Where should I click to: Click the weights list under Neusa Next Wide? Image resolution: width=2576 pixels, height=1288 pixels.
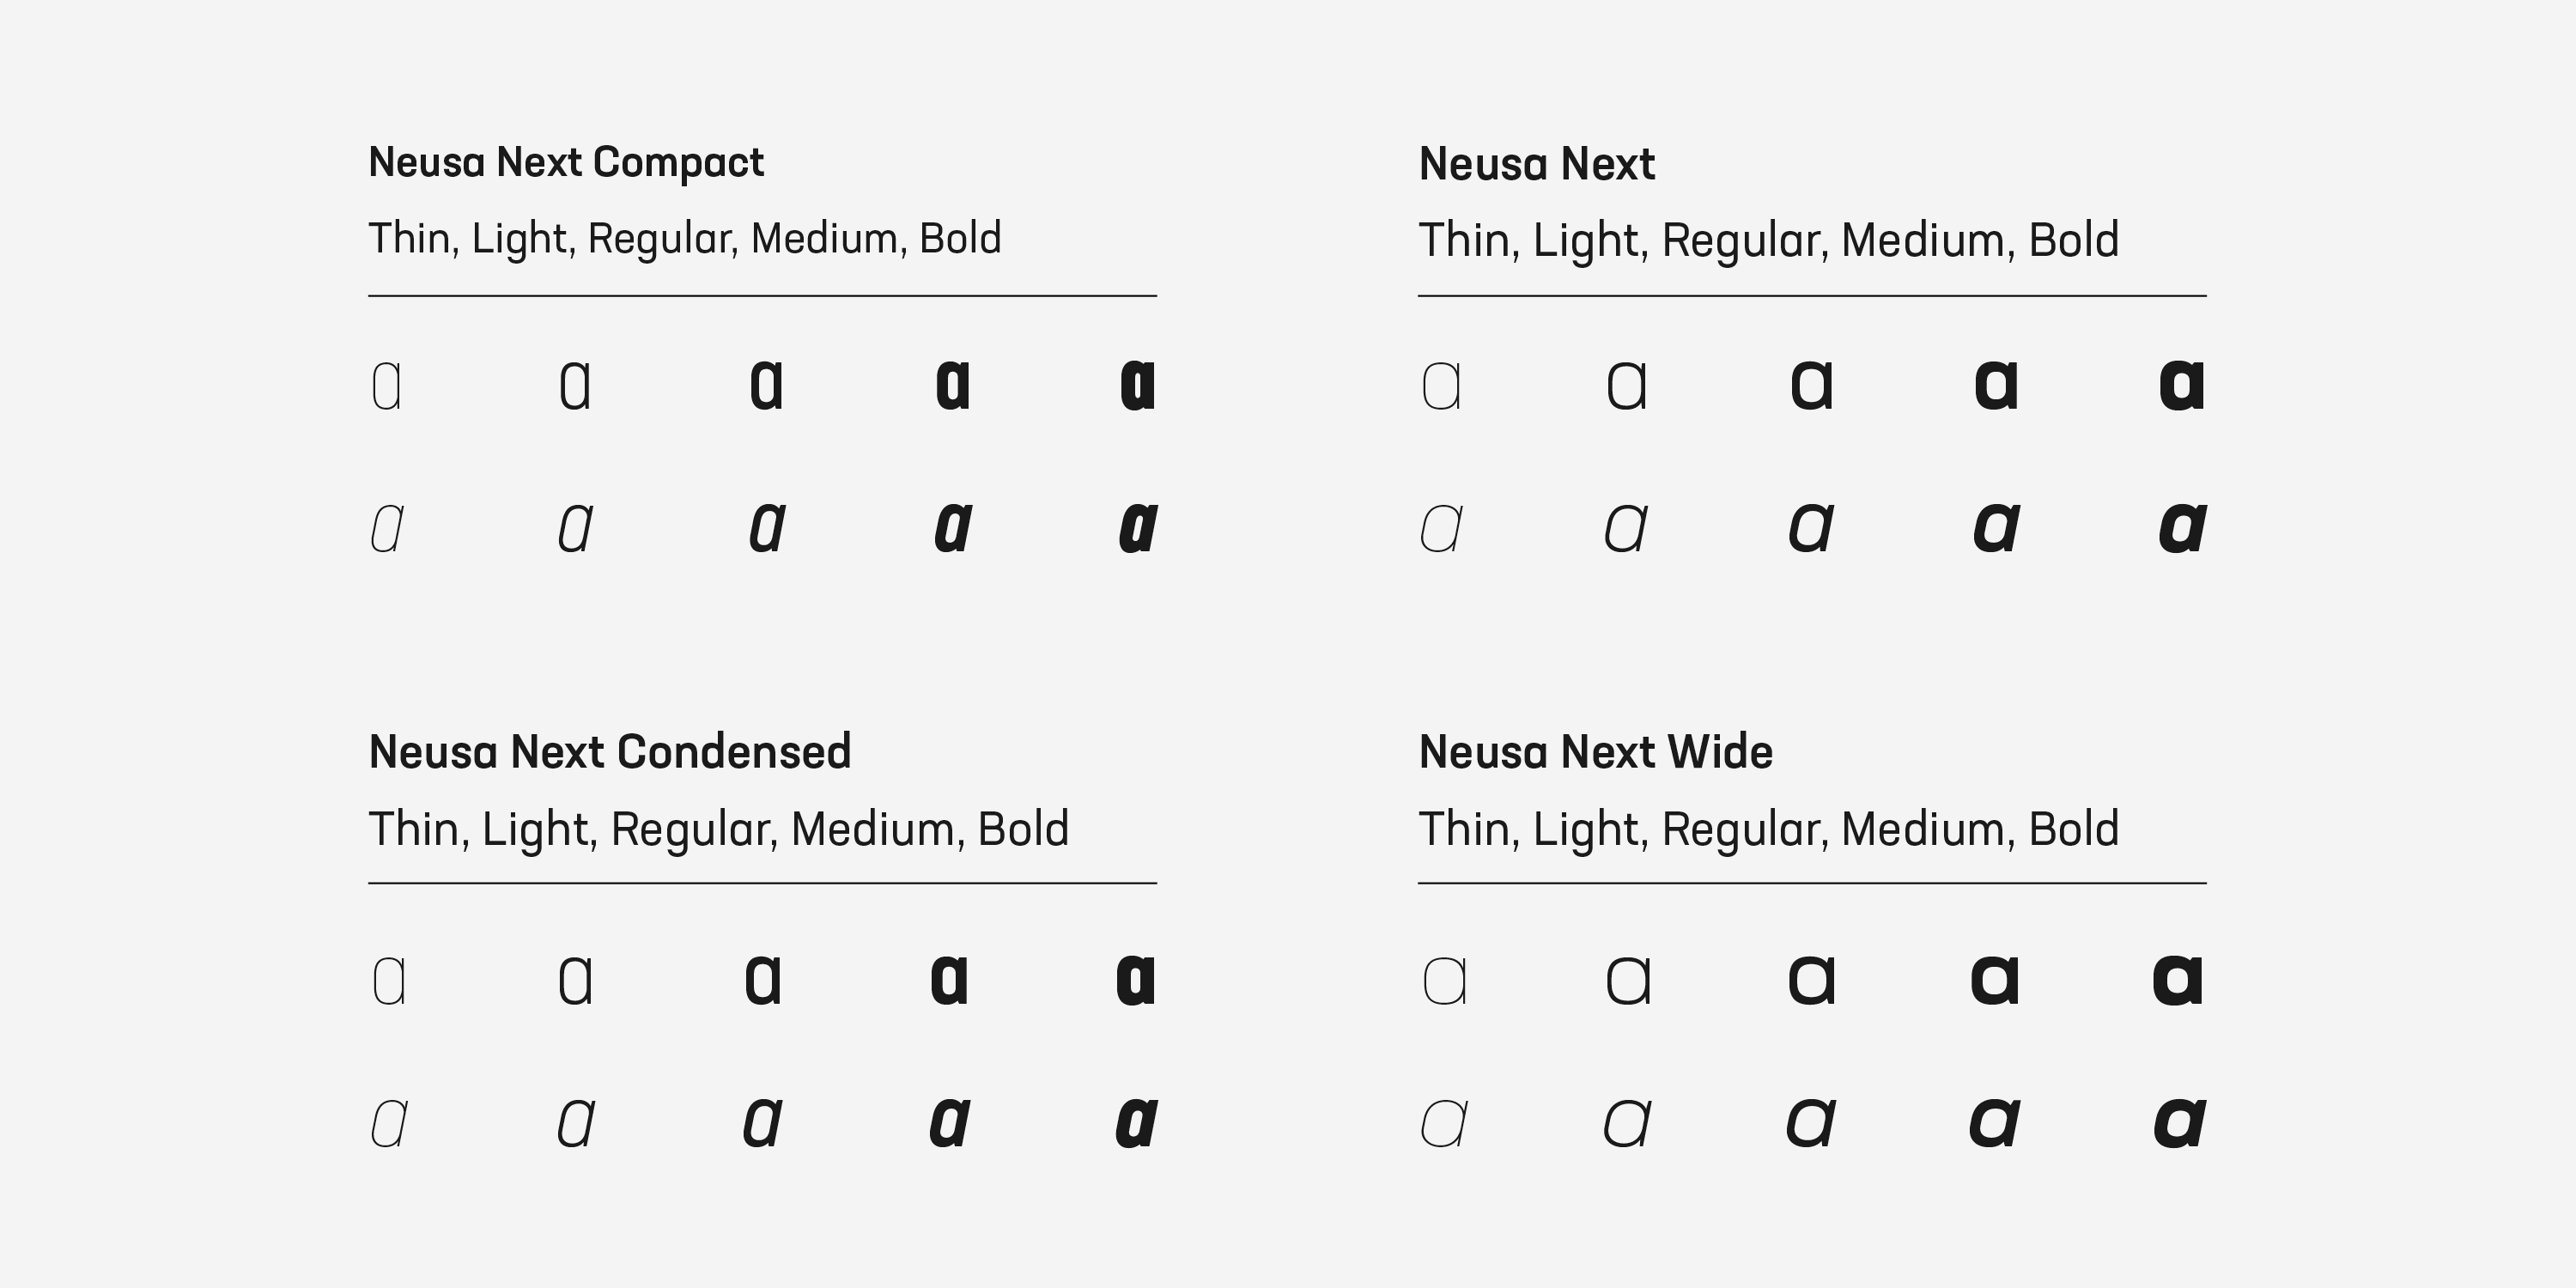1768,829
